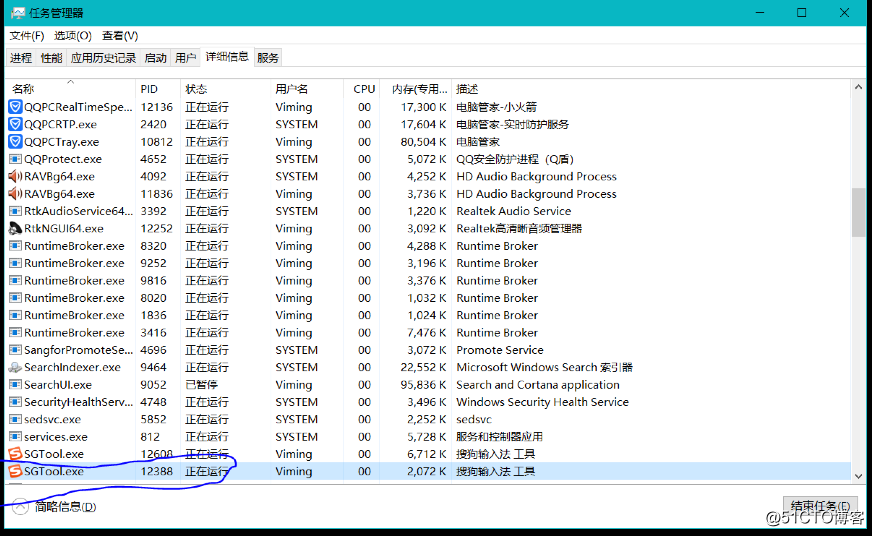
Task: Select the 详细信息 tab
Action: pos(227,57)
